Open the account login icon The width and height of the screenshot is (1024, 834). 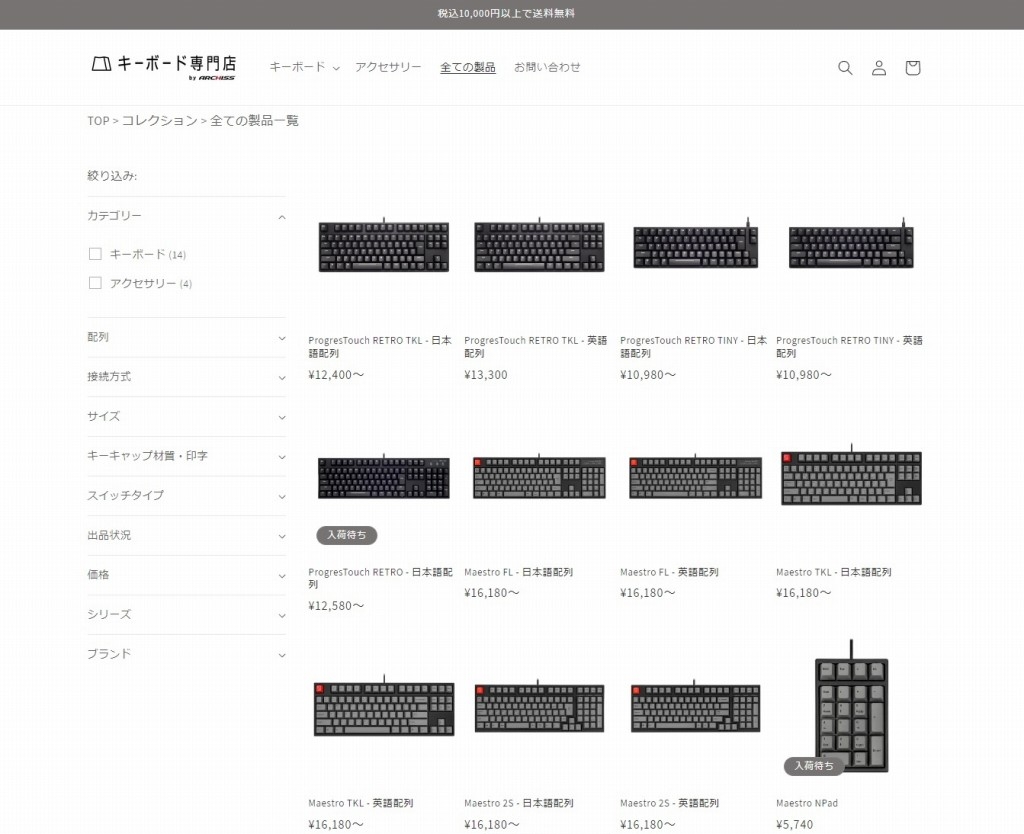tap(878, 67)
